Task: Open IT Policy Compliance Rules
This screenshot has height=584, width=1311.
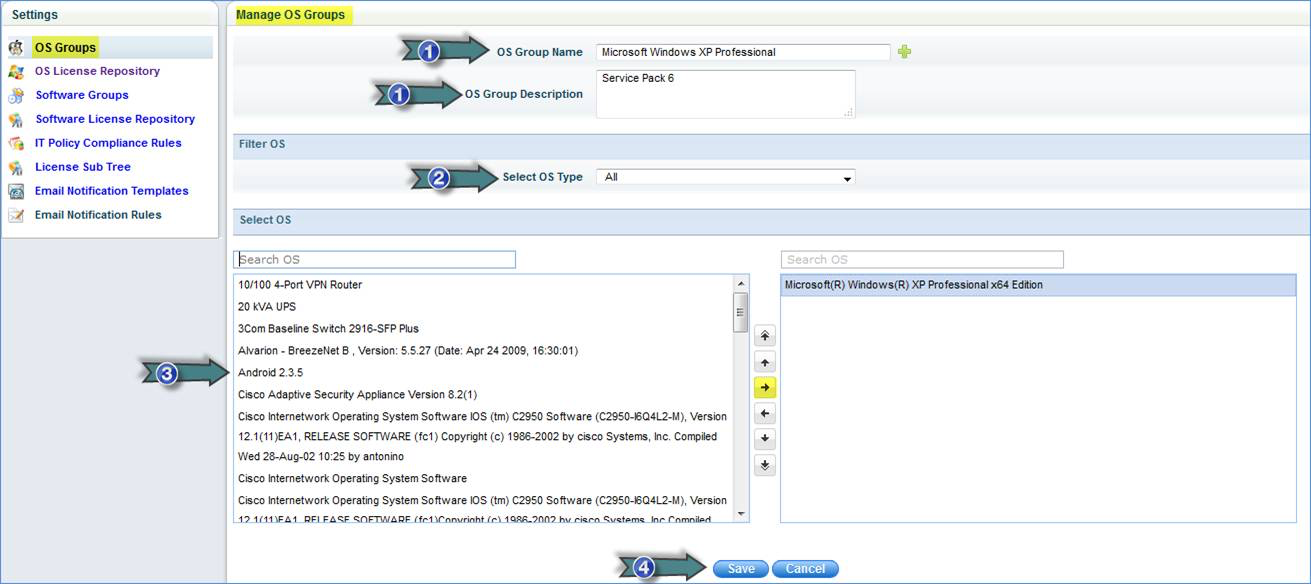Action: click(x=108, y=143)
